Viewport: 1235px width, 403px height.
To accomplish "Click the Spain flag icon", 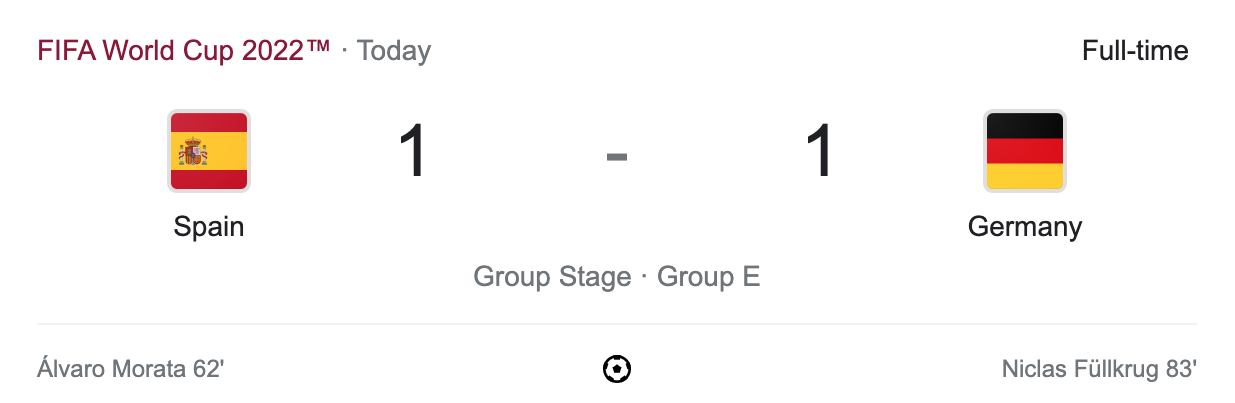I will pyautogui.click(x=208, y=151).
